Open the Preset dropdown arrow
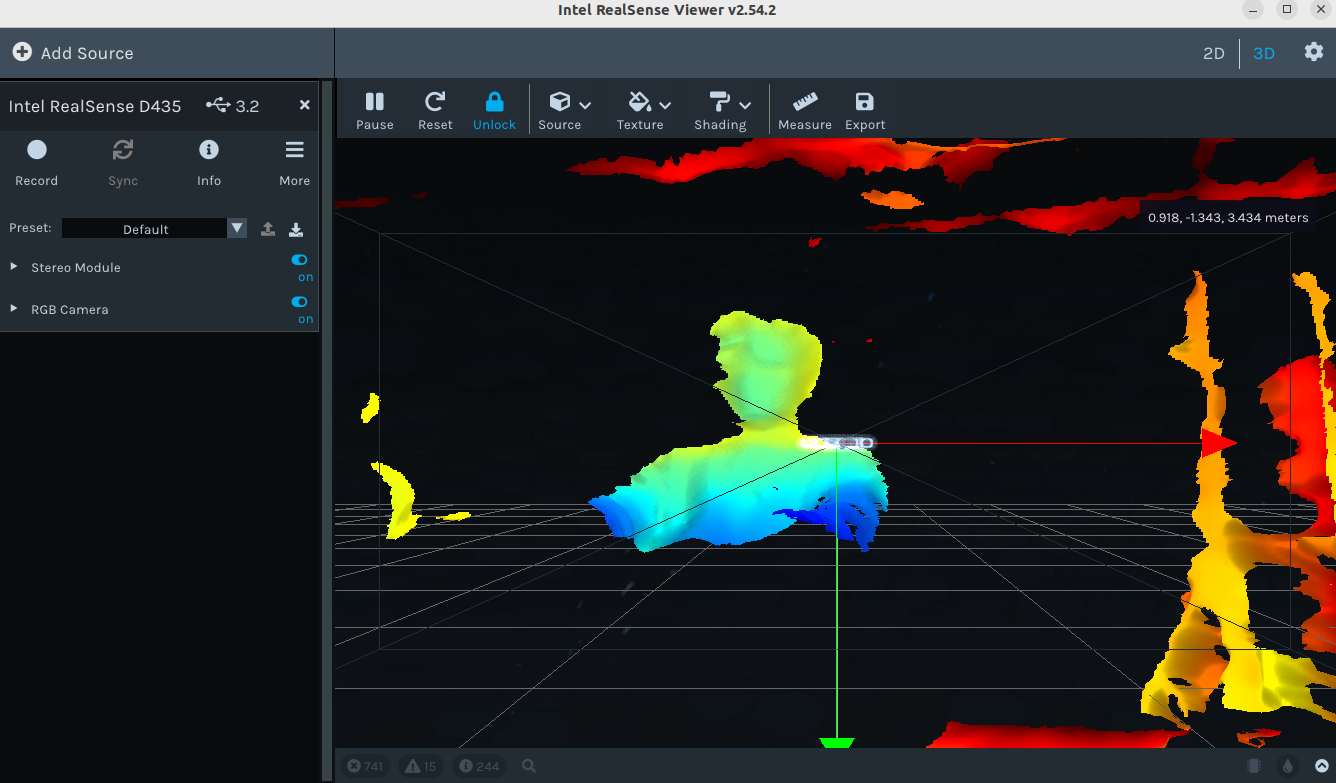Image resolution: width=1336 pixels, height=783 pixels. pyautogui.click(x=237, y=228)
